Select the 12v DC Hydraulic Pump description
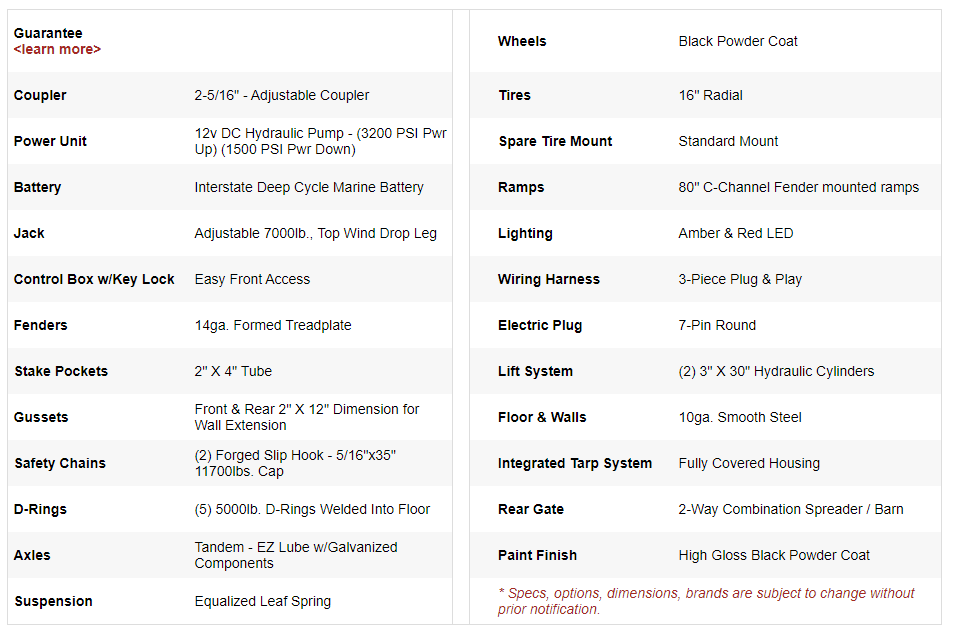Viewport: 953px width, 640px height. (320, 141)
